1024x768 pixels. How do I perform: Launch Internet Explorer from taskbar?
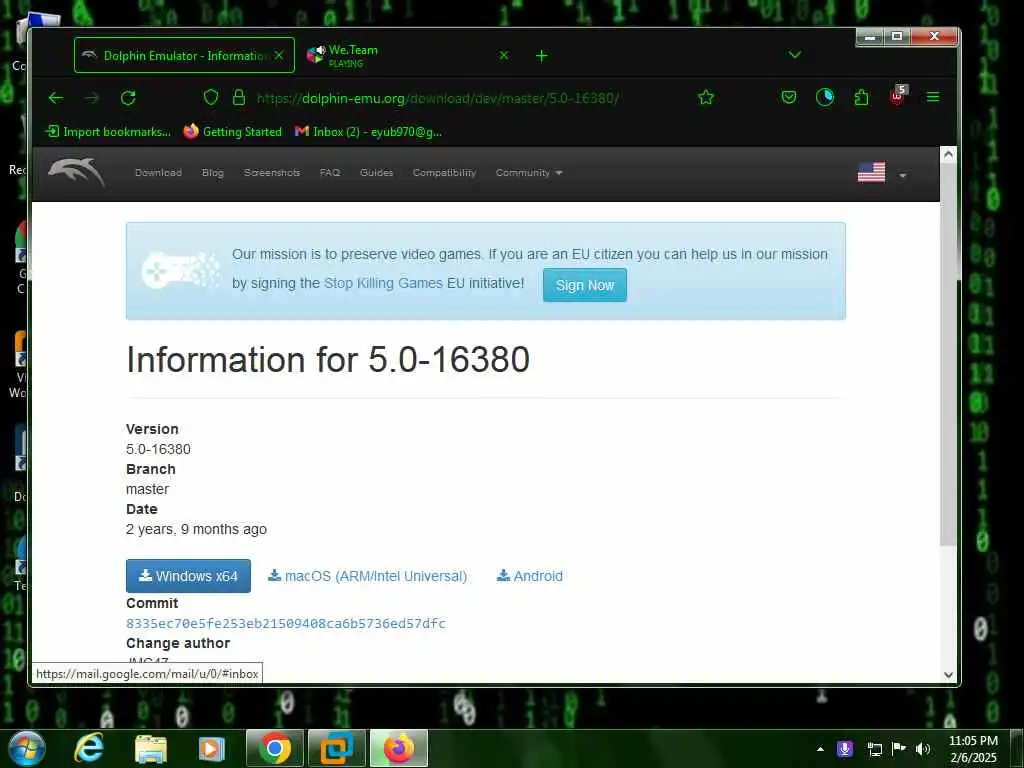click(88, 749)
